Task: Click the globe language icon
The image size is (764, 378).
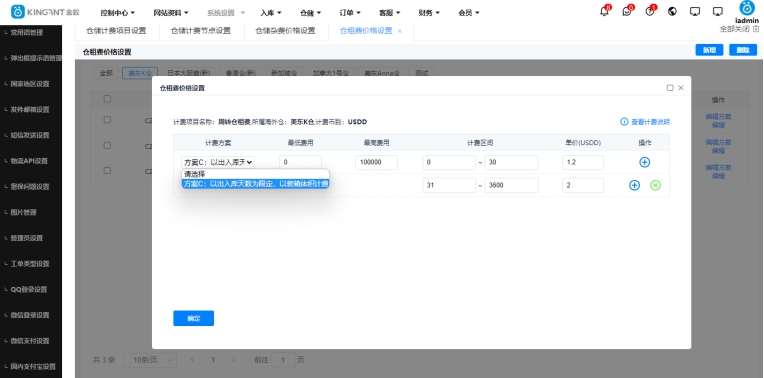Action: pos(672,12)
